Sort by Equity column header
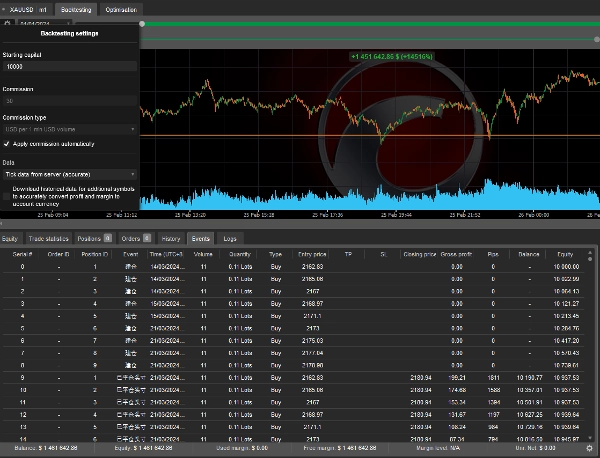600x458 pixels. (x=565, y=254)
